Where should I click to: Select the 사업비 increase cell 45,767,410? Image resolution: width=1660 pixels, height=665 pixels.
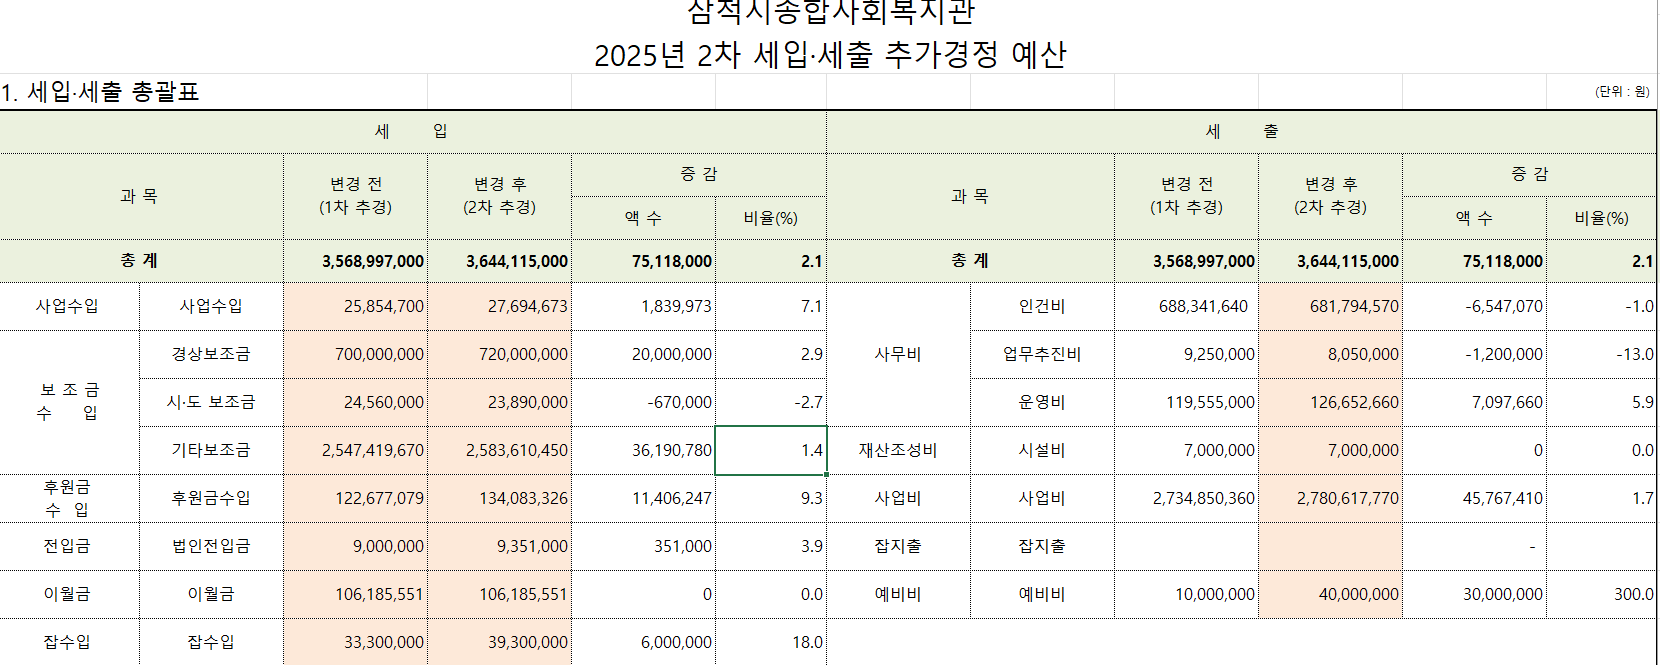coord(1474,498)
